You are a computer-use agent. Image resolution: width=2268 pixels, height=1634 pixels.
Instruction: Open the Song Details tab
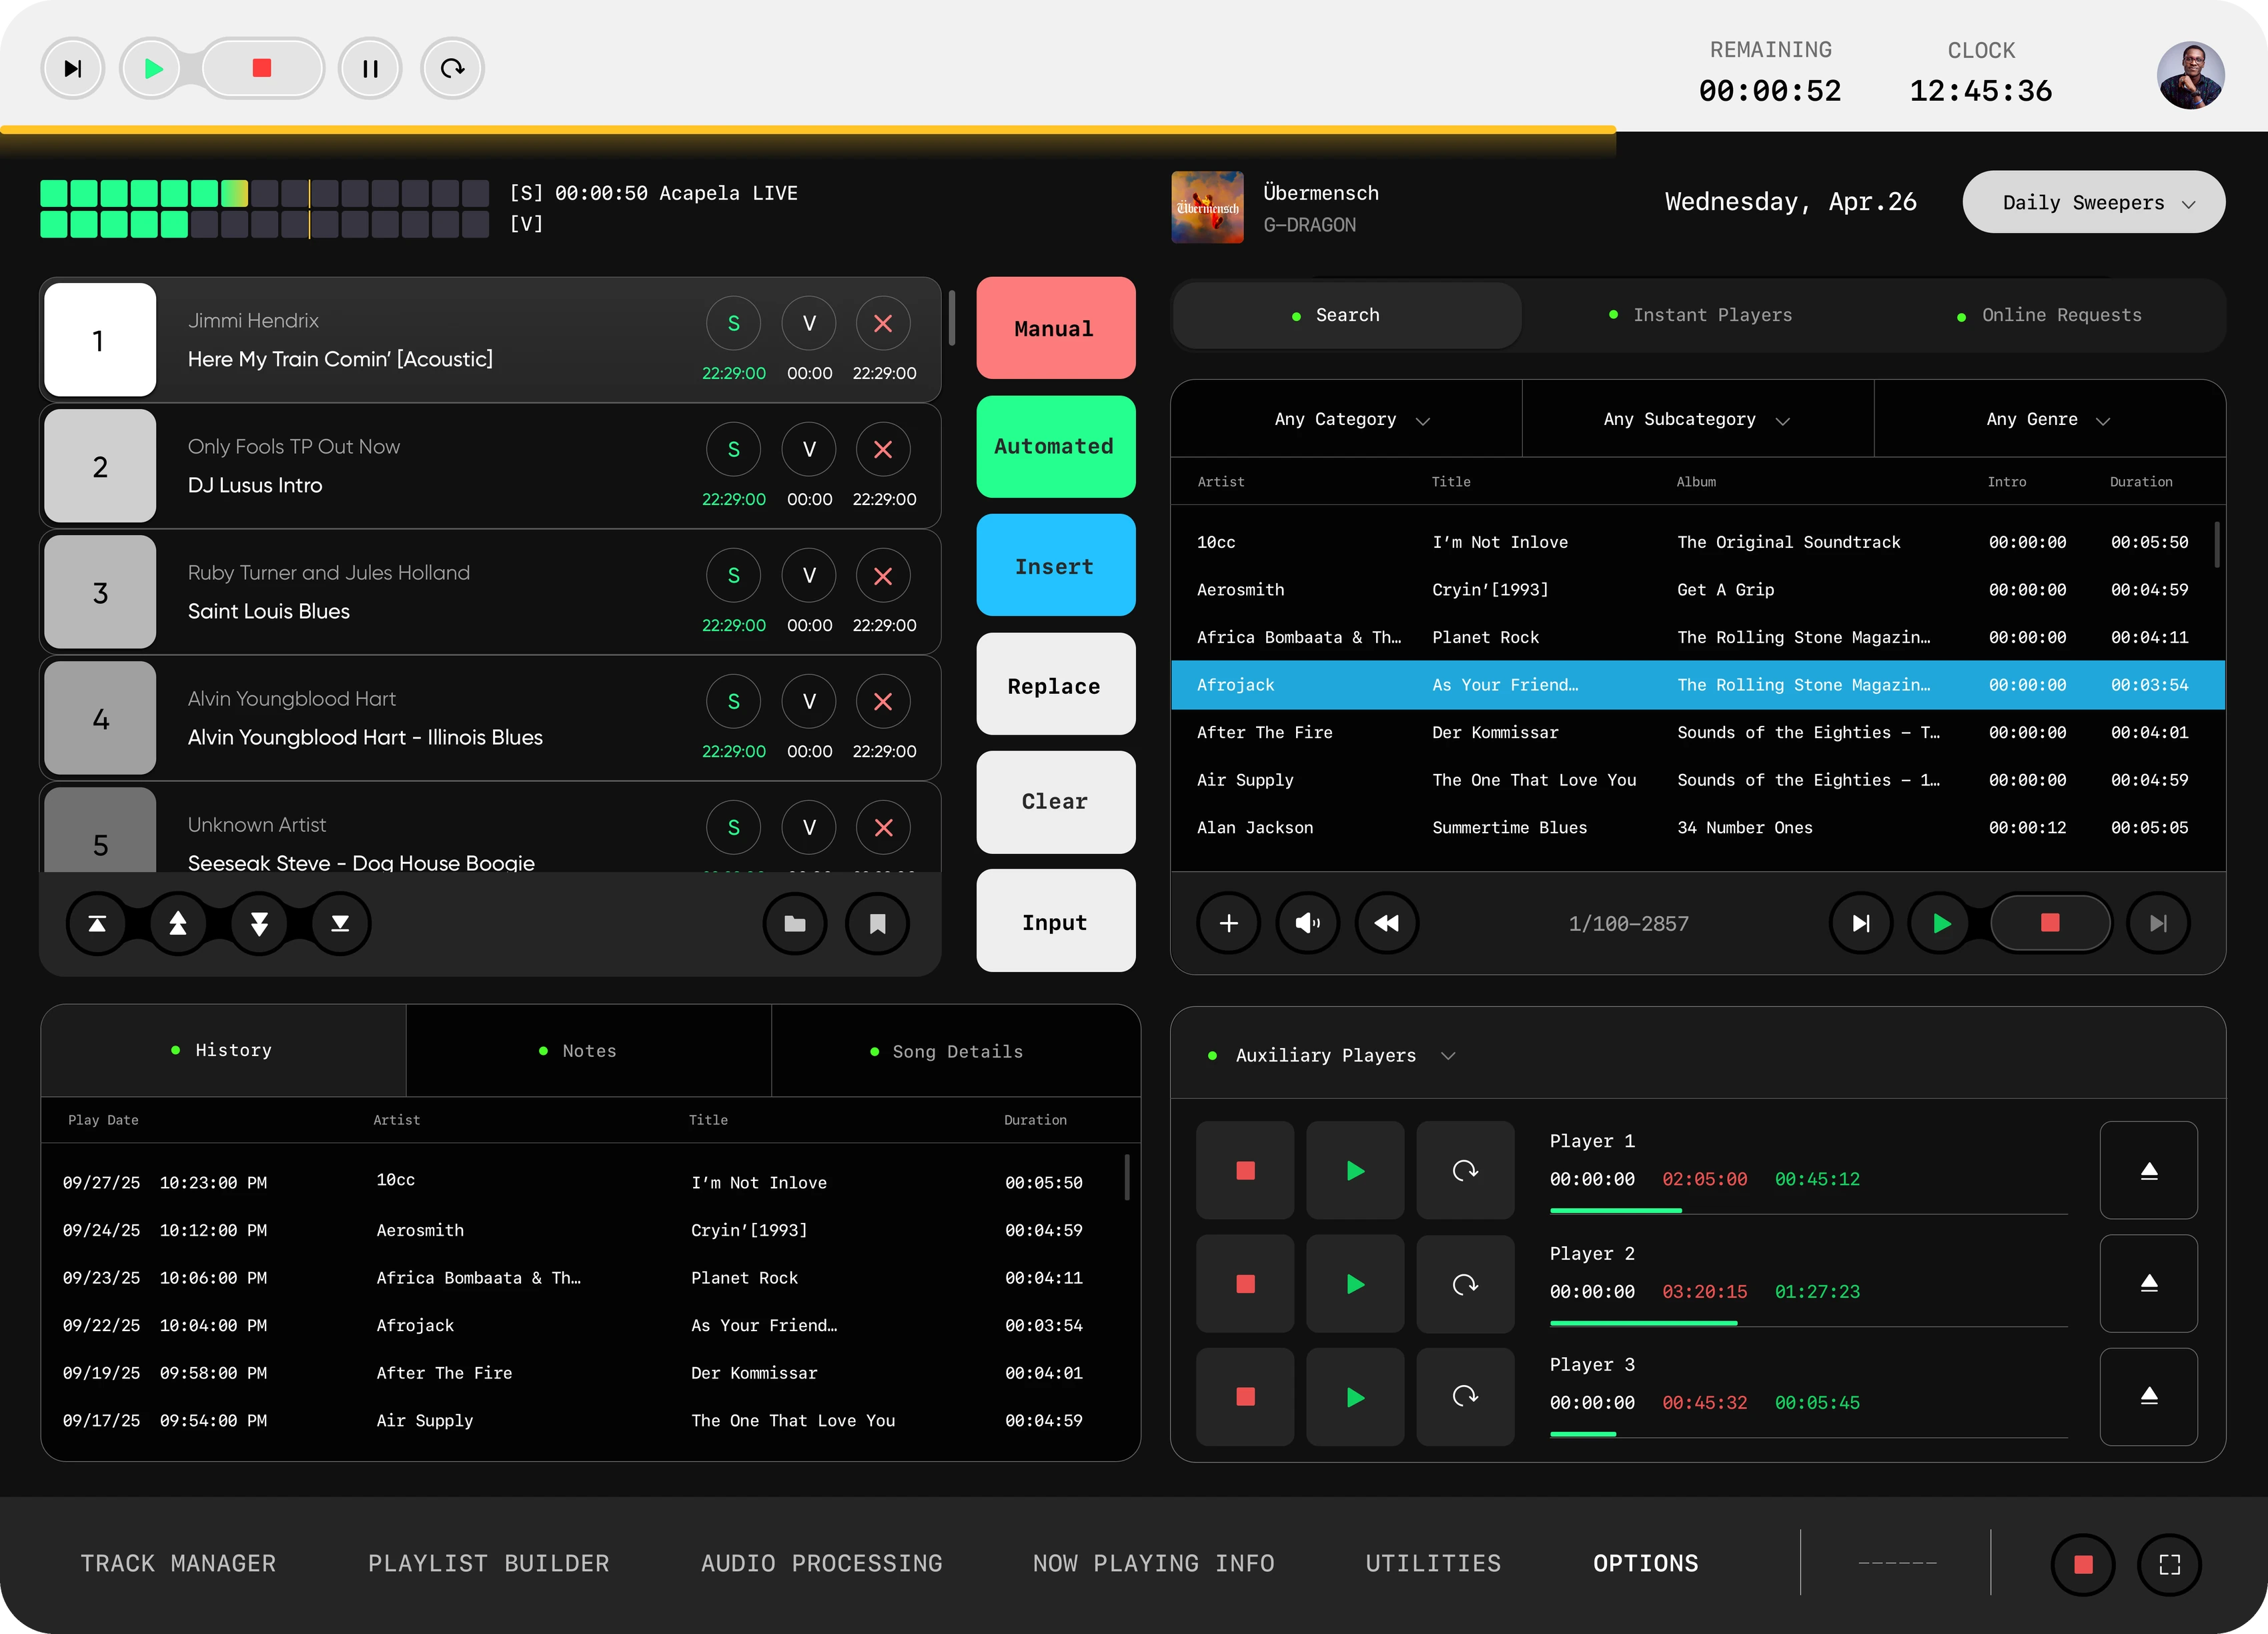click(x=956, y=1051)
